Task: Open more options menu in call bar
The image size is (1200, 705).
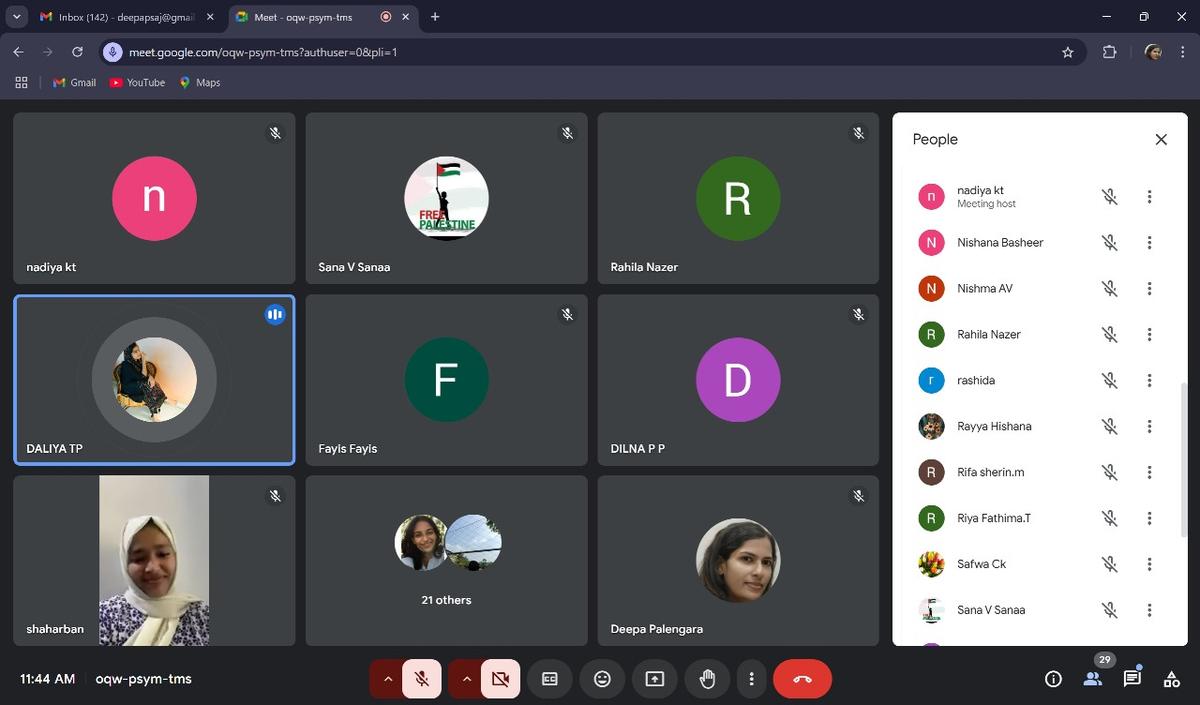Action: (x=751, y=679)
